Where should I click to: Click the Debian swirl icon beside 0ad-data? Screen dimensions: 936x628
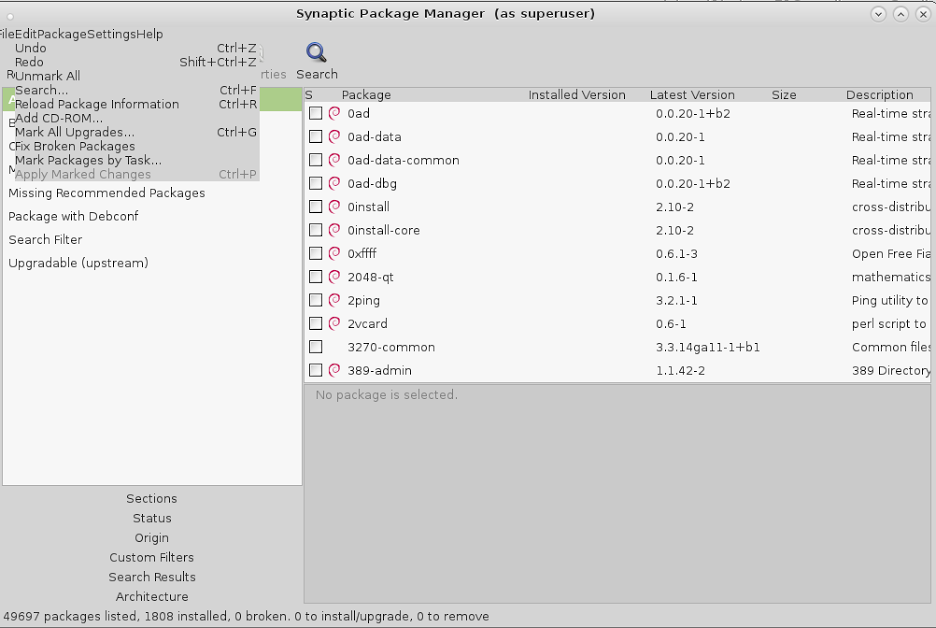coord(334,137)
